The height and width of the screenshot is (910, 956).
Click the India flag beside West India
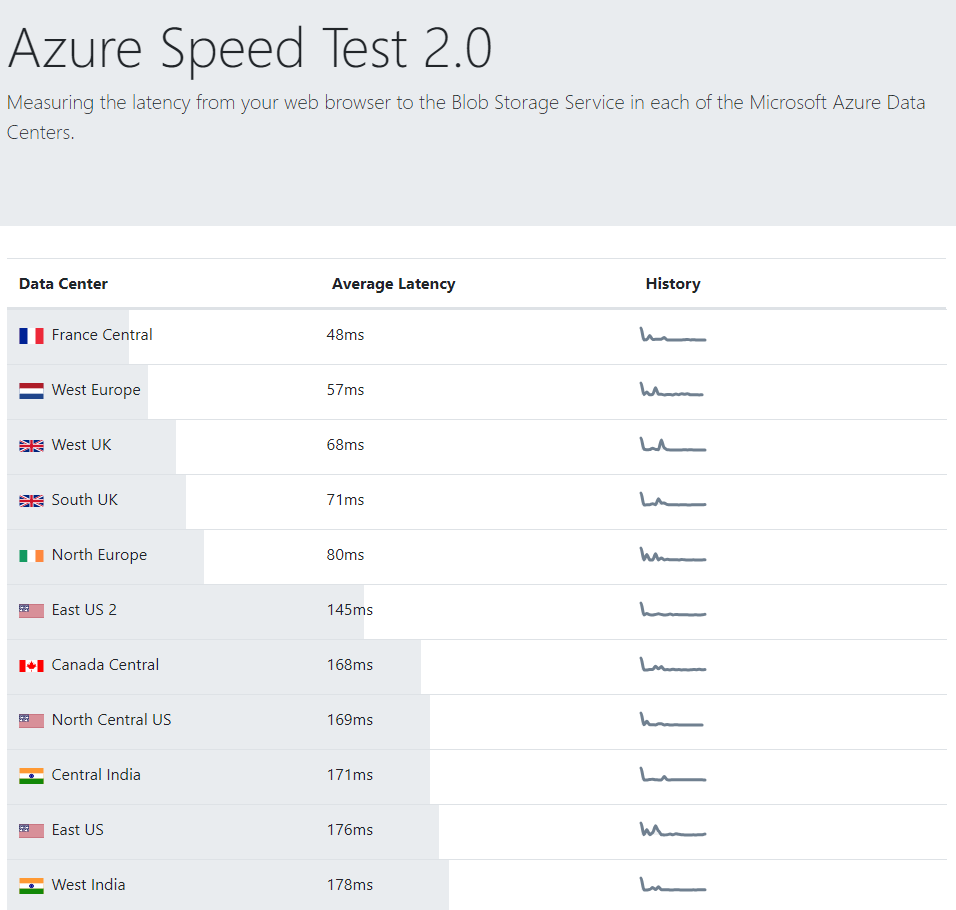[31, 886]
